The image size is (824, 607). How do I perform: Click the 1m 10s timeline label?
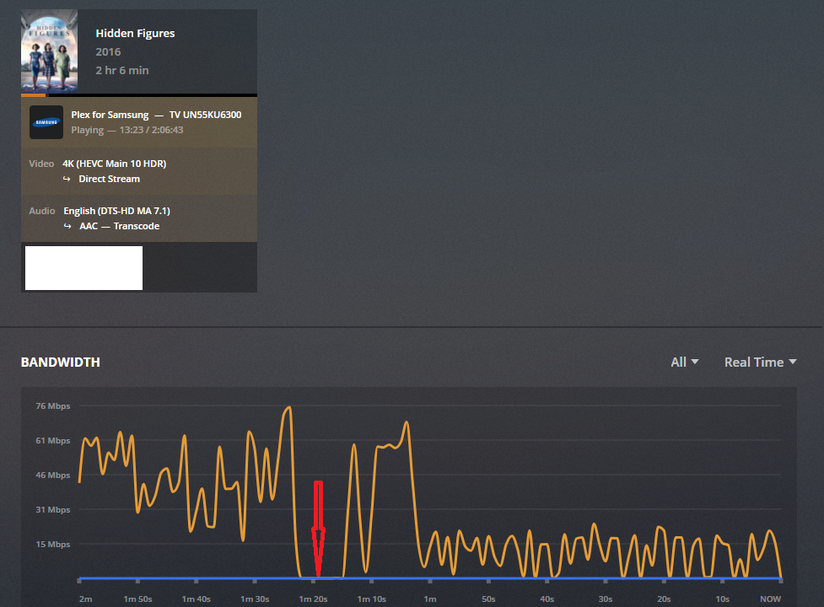pos(372,599)
